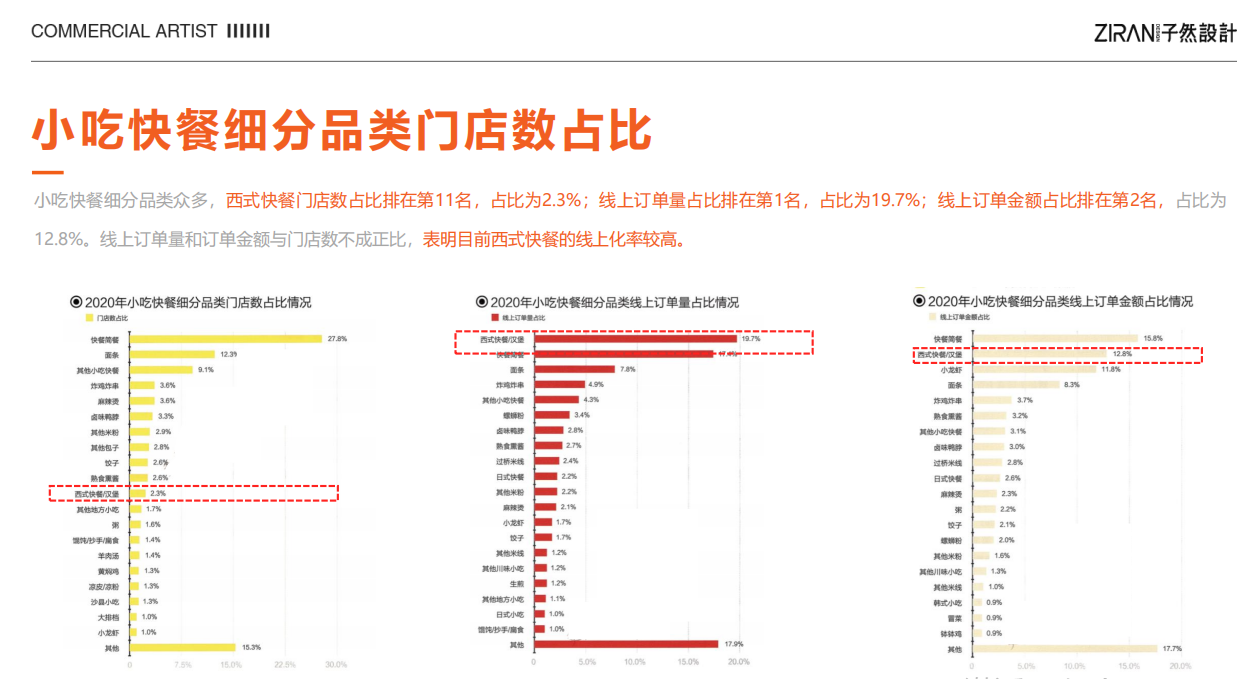This screenshot has width=1254, height=679.
Task: Select the yellow 门店数占比 legend swatch
Action: coord(88,318)
